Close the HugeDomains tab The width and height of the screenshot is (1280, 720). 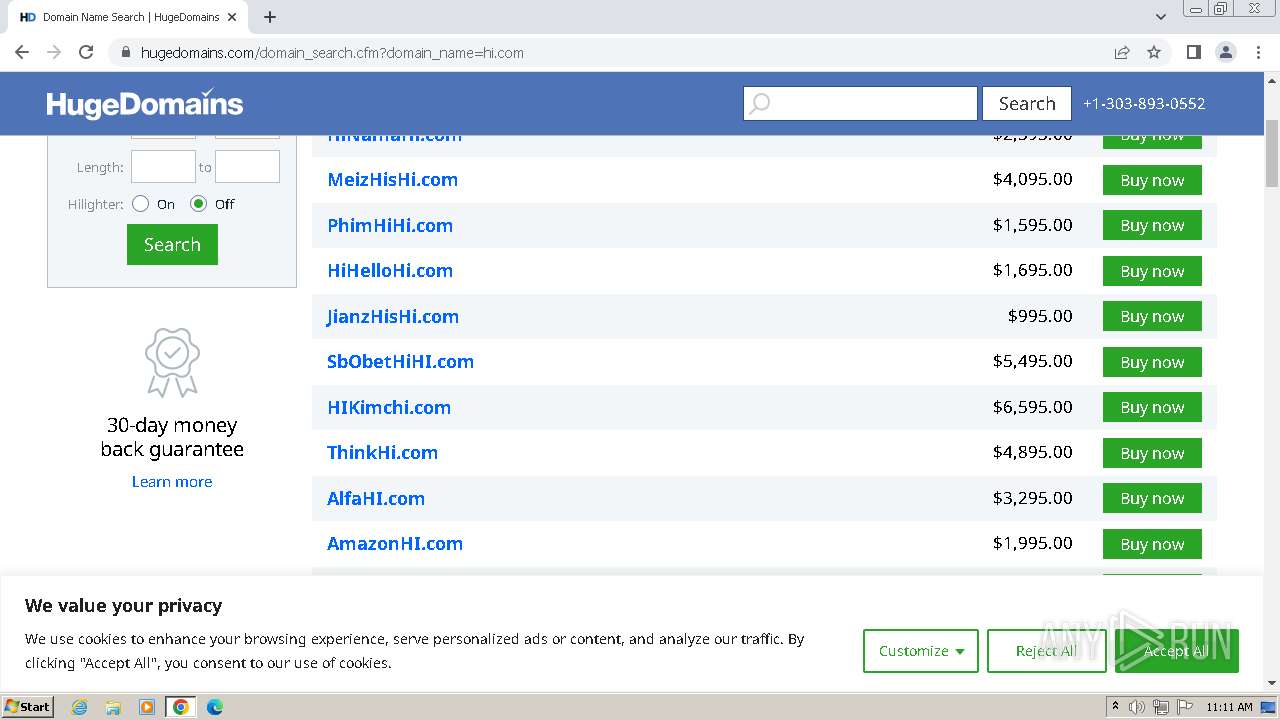[232, 17]
